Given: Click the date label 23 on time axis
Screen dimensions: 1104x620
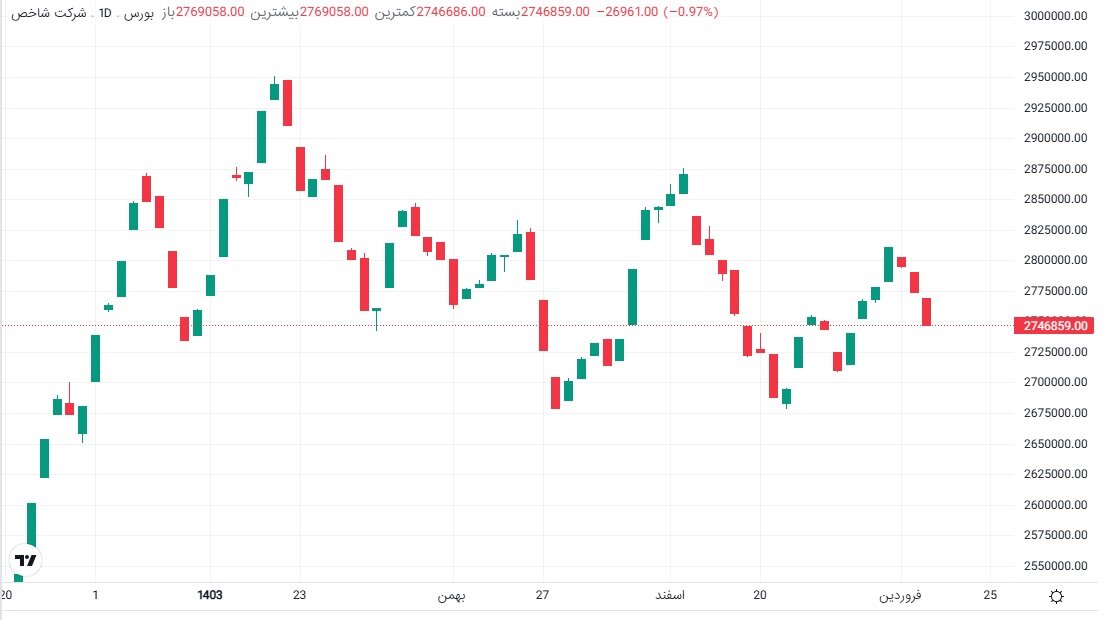Looking at the screenshot, I should (x=299, y=595).
